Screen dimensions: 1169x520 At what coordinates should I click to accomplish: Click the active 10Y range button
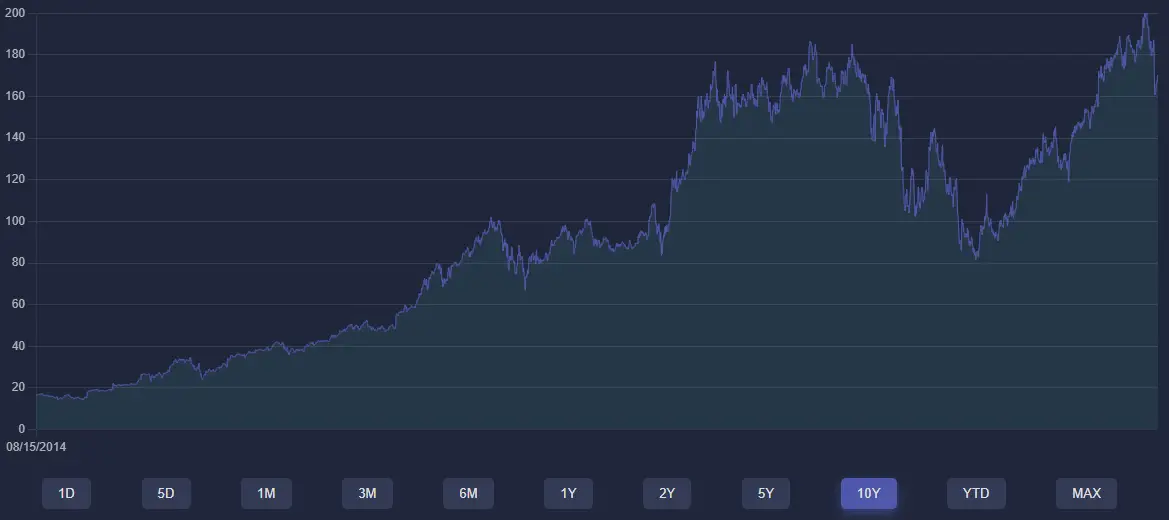click(x=869, y=493)
